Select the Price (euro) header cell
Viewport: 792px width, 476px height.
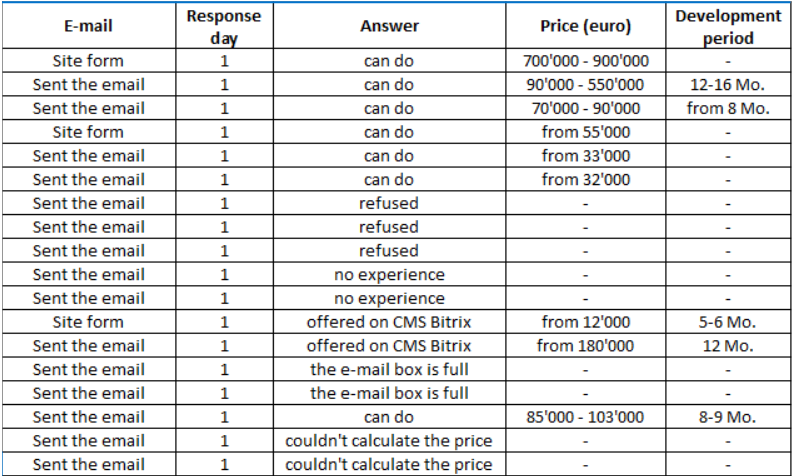coord(585,27)
